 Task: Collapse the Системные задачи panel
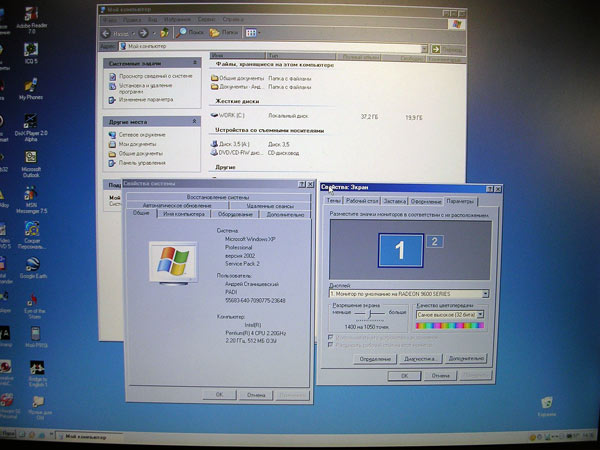[195, 62]
